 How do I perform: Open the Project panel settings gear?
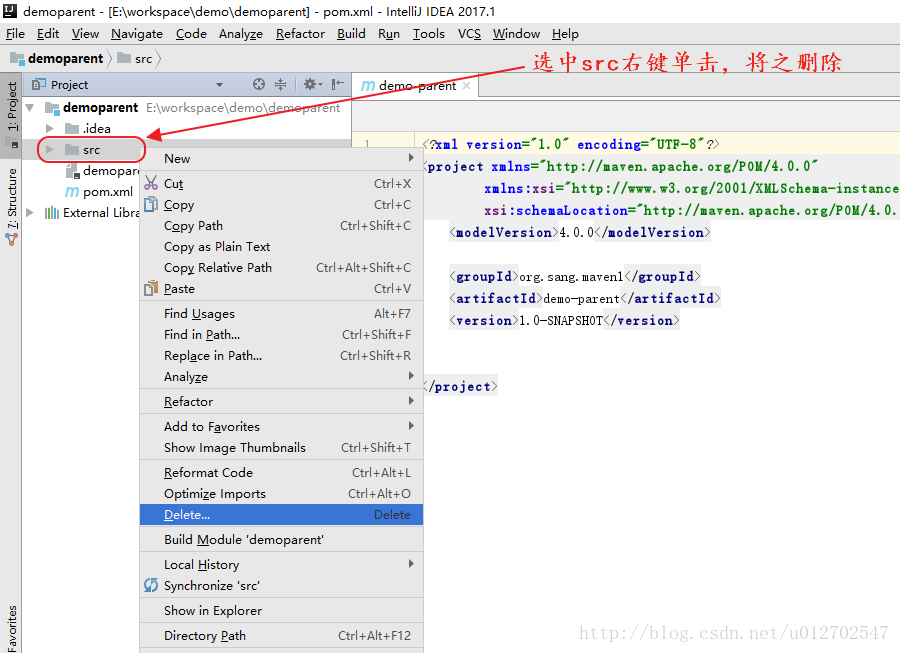310,85
